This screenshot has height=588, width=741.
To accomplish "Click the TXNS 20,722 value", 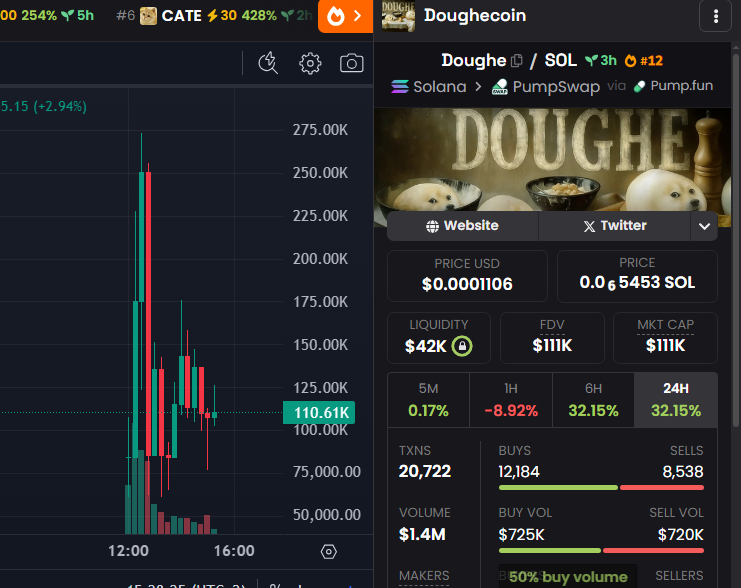I will (425, 471).
